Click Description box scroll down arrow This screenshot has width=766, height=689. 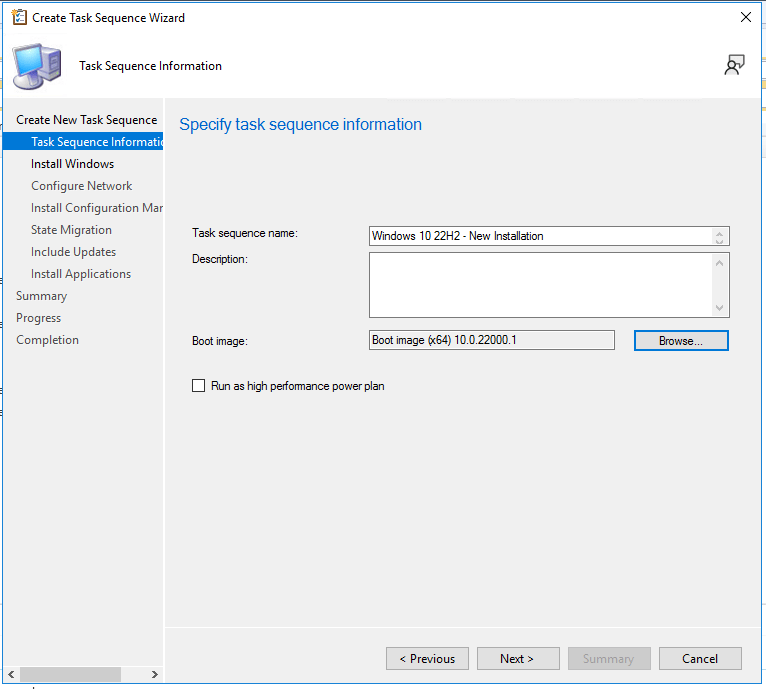(x=719, y=307)
